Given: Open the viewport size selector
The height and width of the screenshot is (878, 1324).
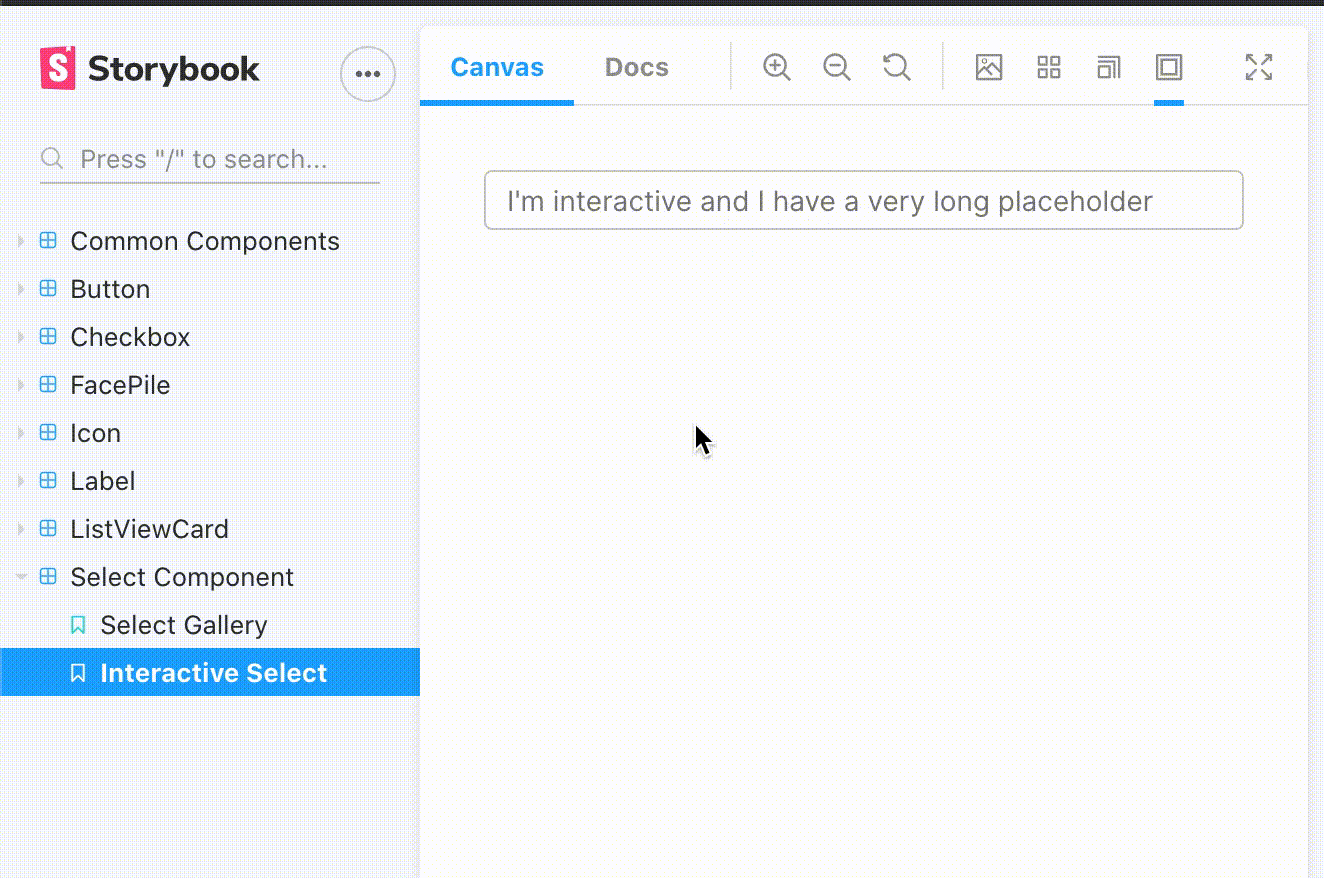Looking at the screenshot, I should pyautogui.click(x=1109, y=67).
